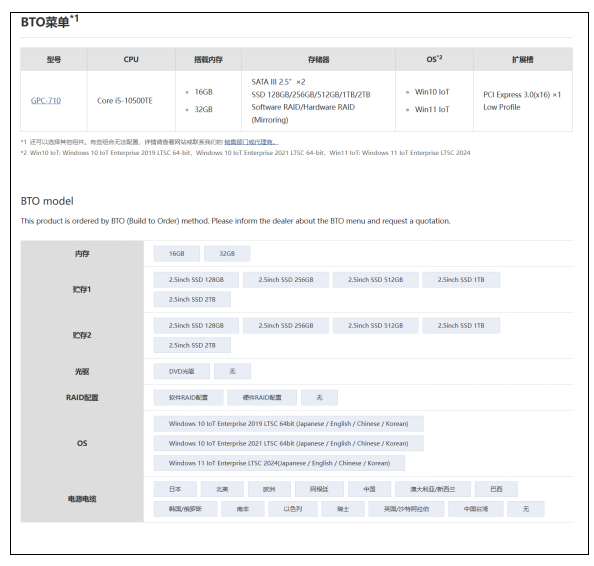Choose the 澳大利亚/新西兰 power cable
Image resolution: width=594 pixels, height=566 pixels.
tap(433, 489)
